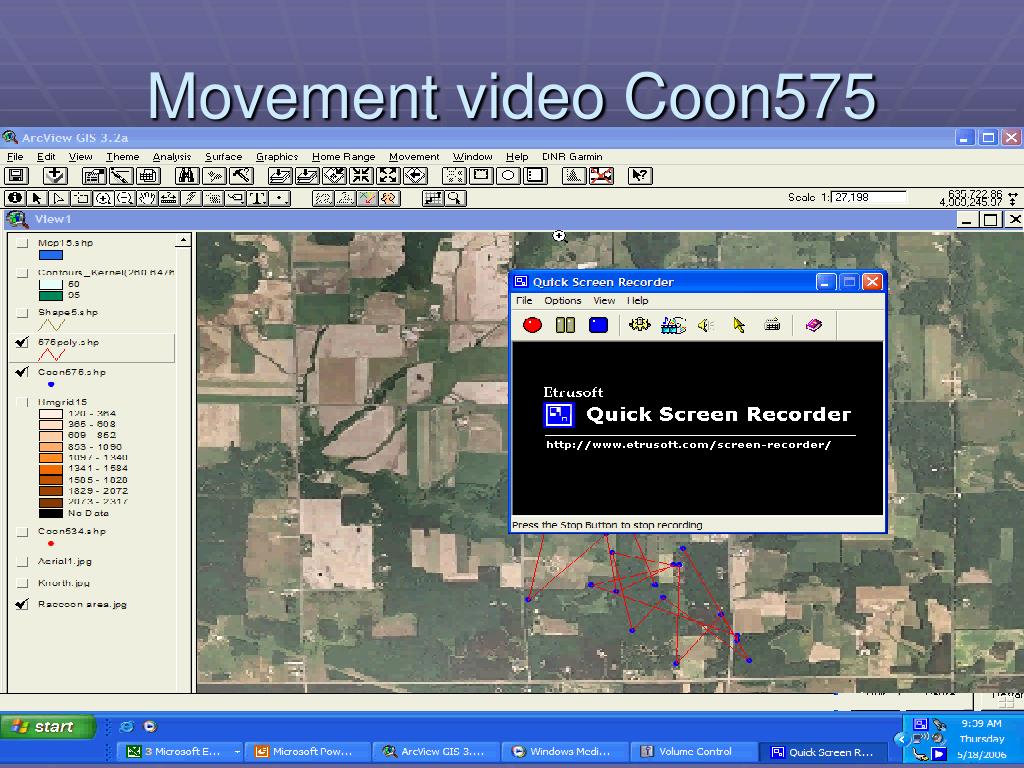Click the legend panel scroll-up arrow
The image size is (1024, 768).
point(184,241)
